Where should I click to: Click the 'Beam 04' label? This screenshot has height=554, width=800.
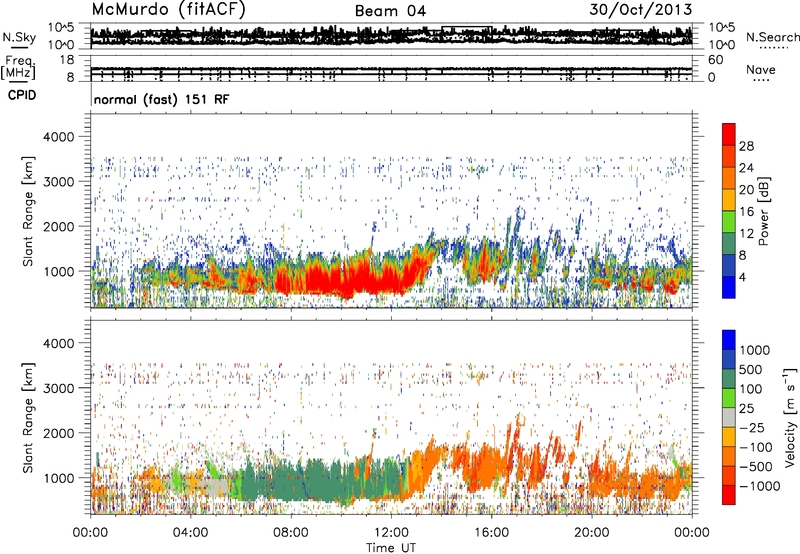click(x=390, y=11)
